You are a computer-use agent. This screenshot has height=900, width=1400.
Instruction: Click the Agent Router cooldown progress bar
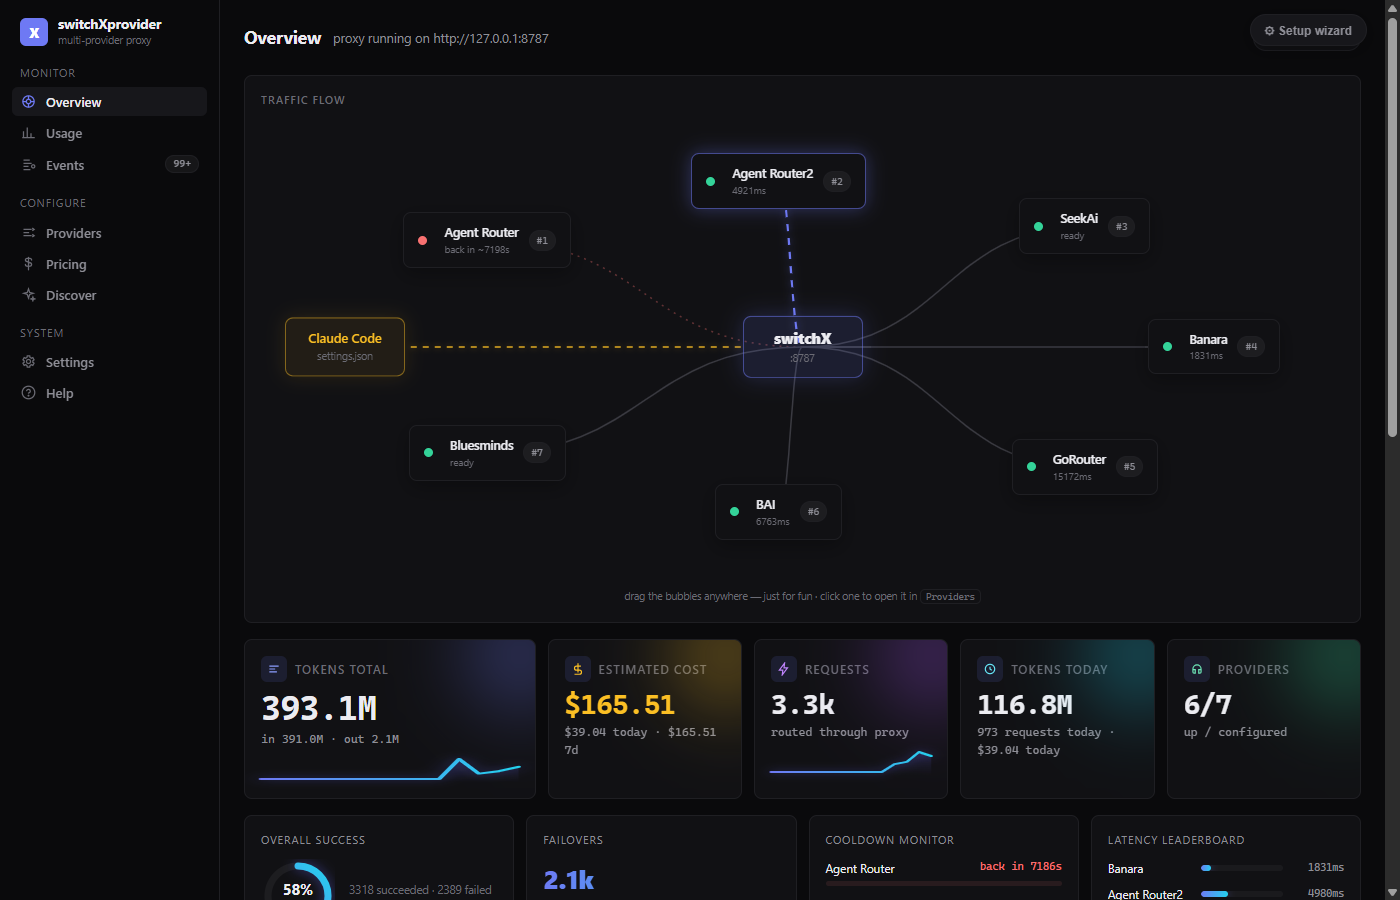click(943, 883)
